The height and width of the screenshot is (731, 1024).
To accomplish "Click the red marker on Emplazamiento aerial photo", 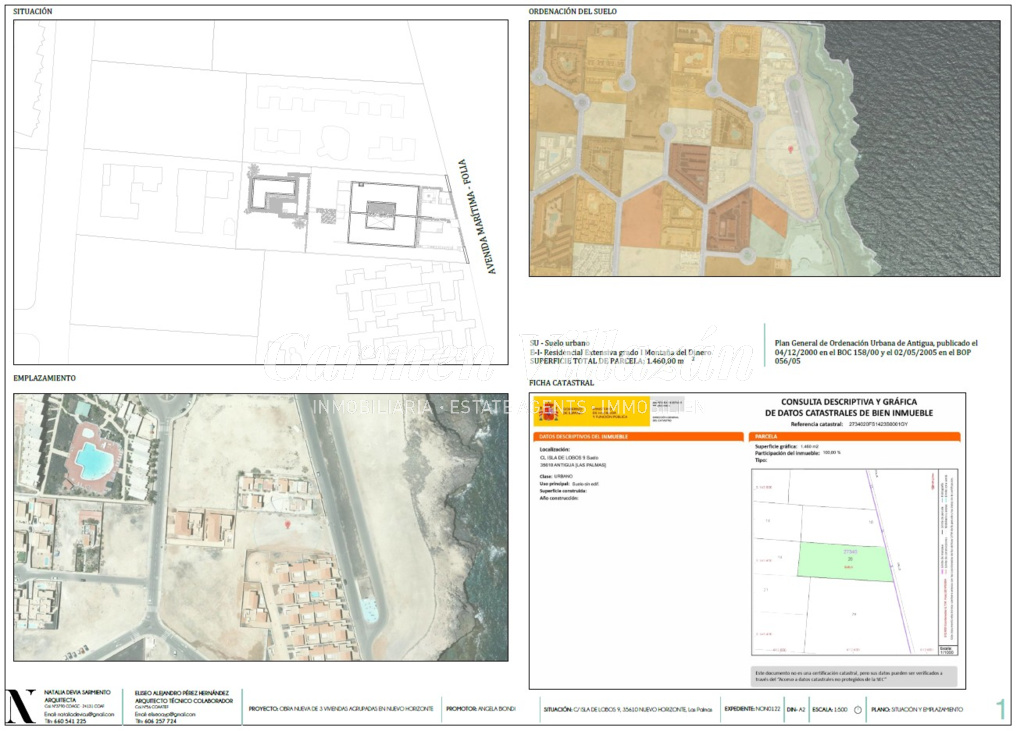I will [x=289, y=523].
